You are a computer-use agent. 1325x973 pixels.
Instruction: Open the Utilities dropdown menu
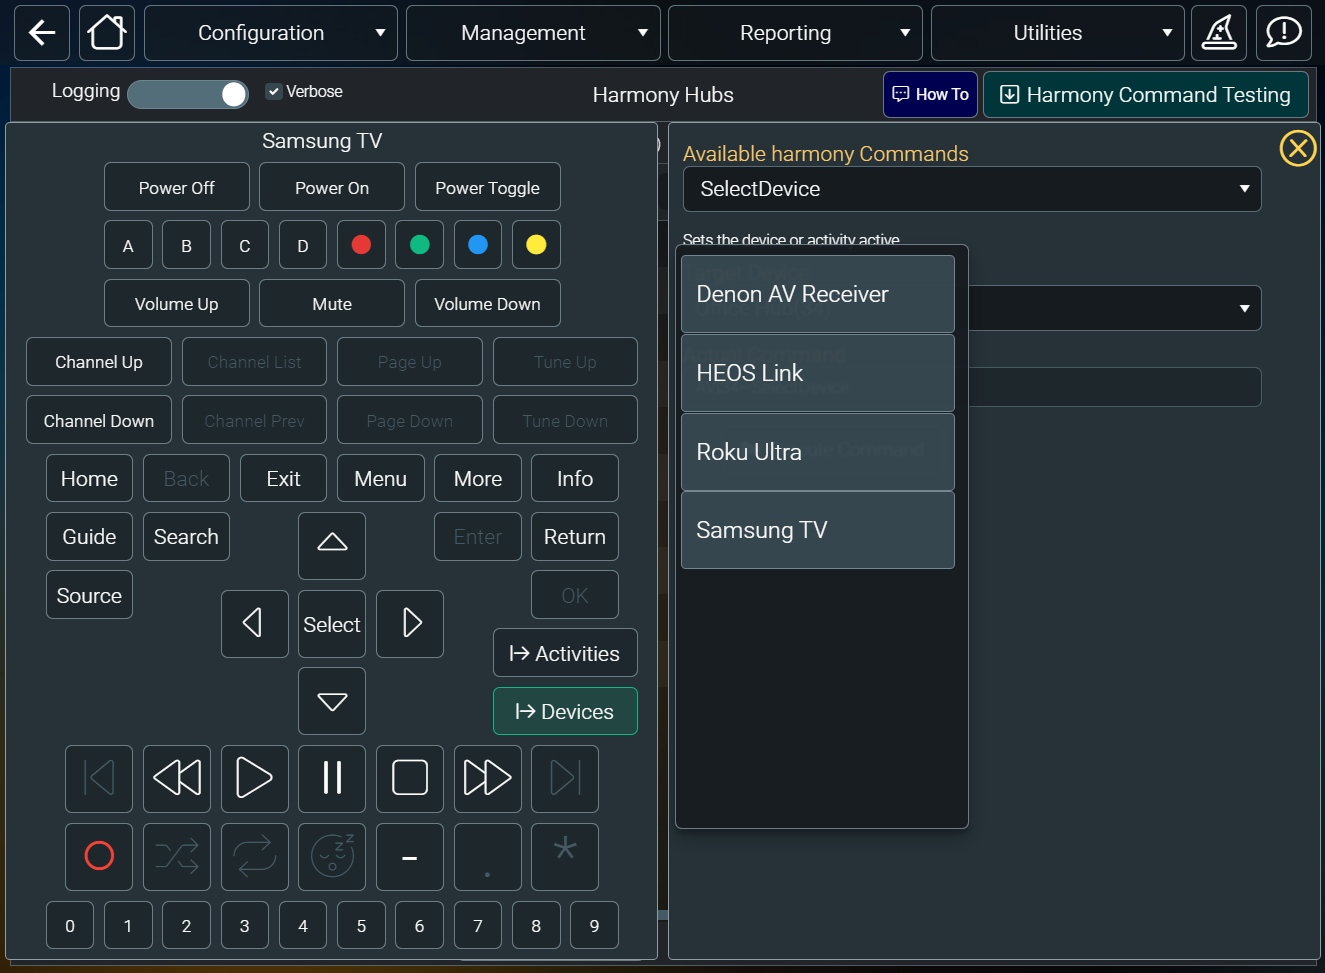point(1058,33)
